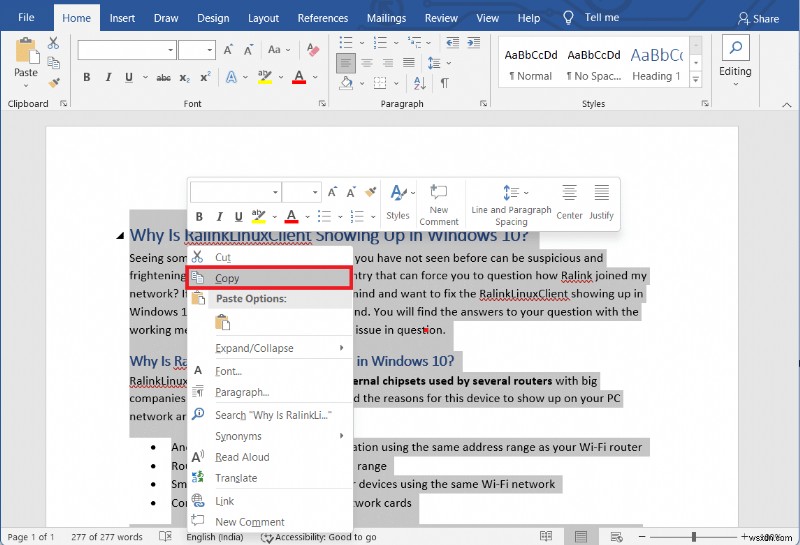800x545 pixels.
Task: Apply the ribbon red Font Color button
Action: [x=299, y=78]
